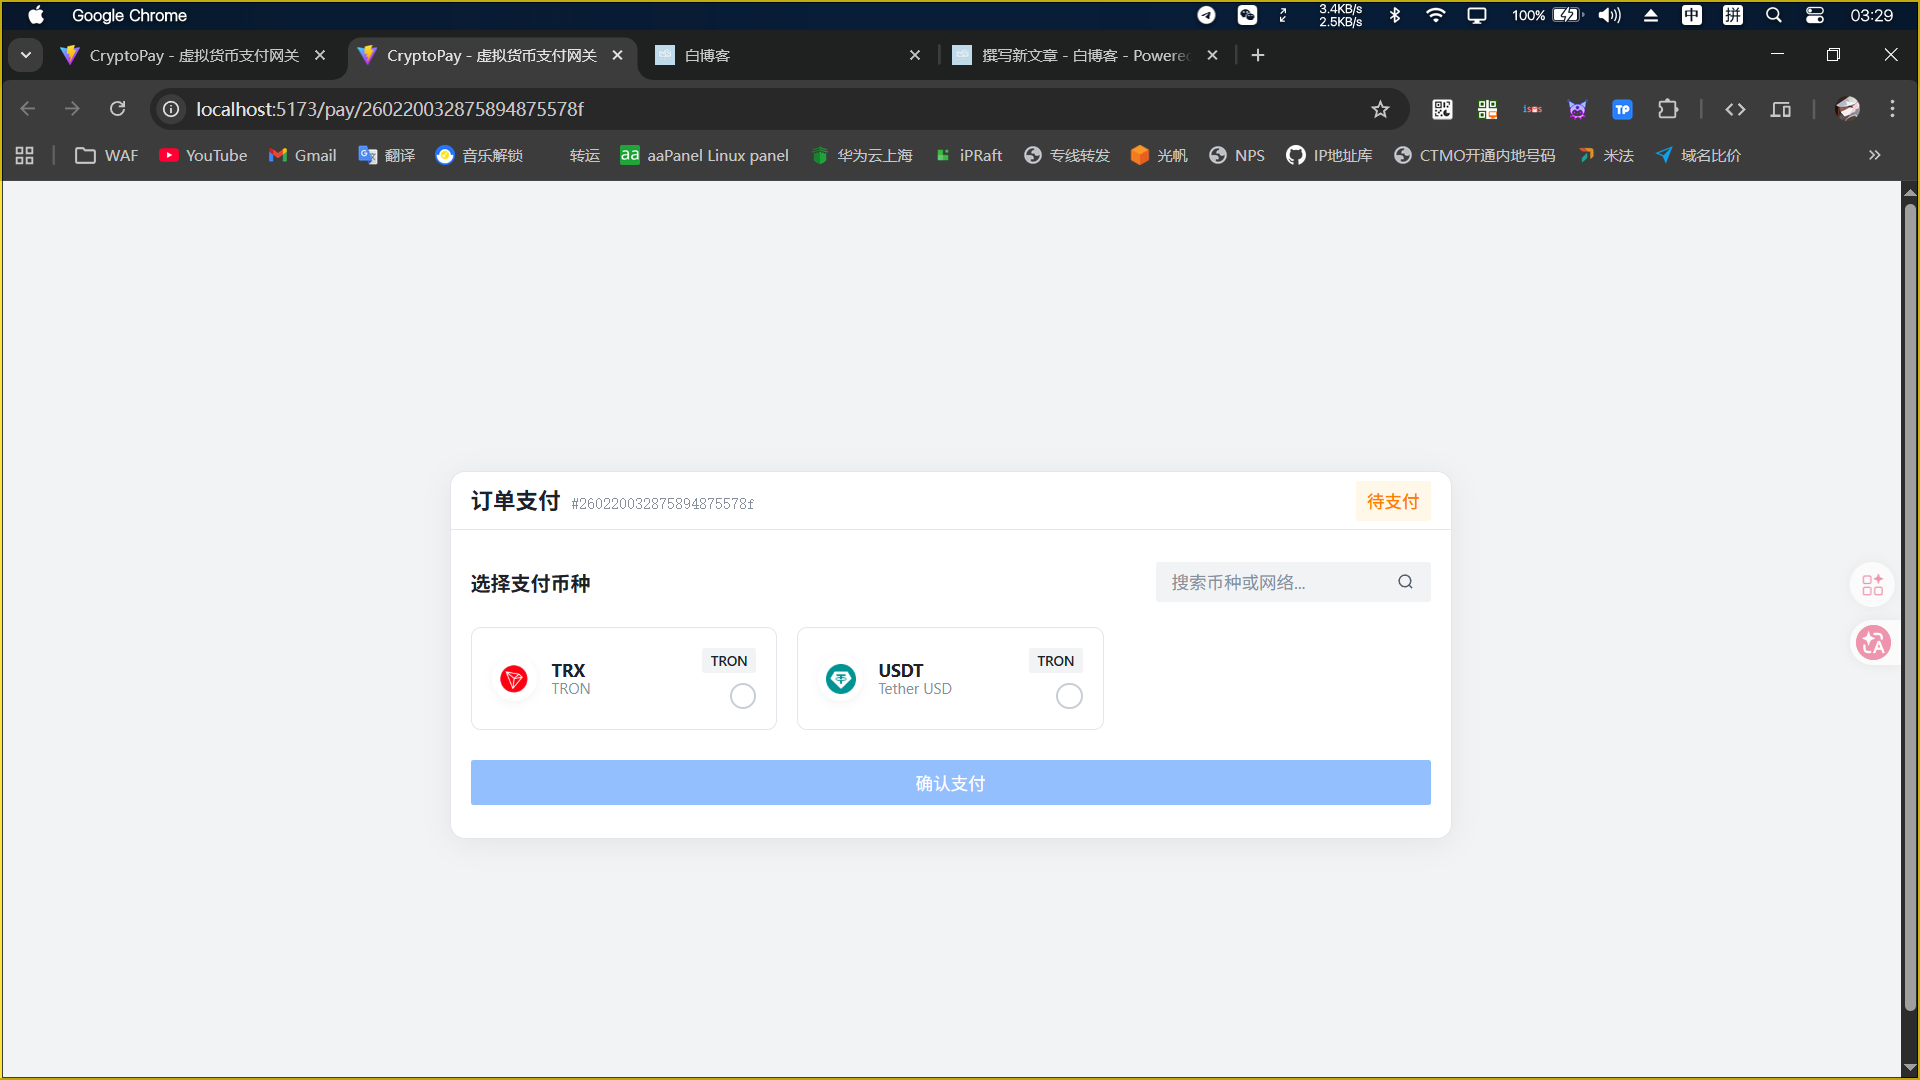Click the search magnifier icon in currency search
This screenshot has height=1080, width=1920.
click(1405, 582)
